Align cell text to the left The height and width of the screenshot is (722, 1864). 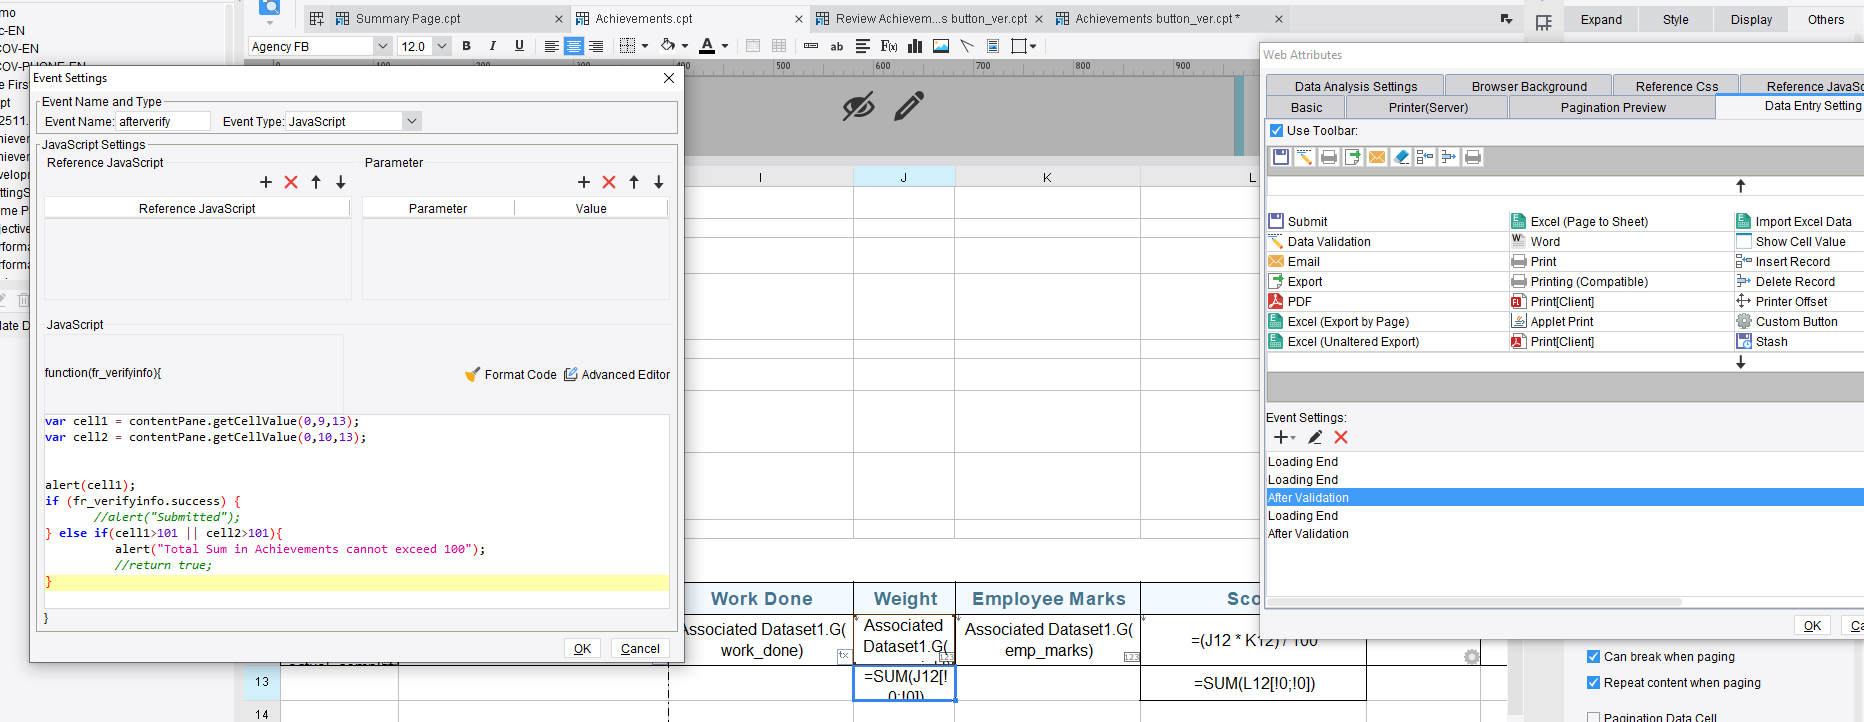pos(551,46)
